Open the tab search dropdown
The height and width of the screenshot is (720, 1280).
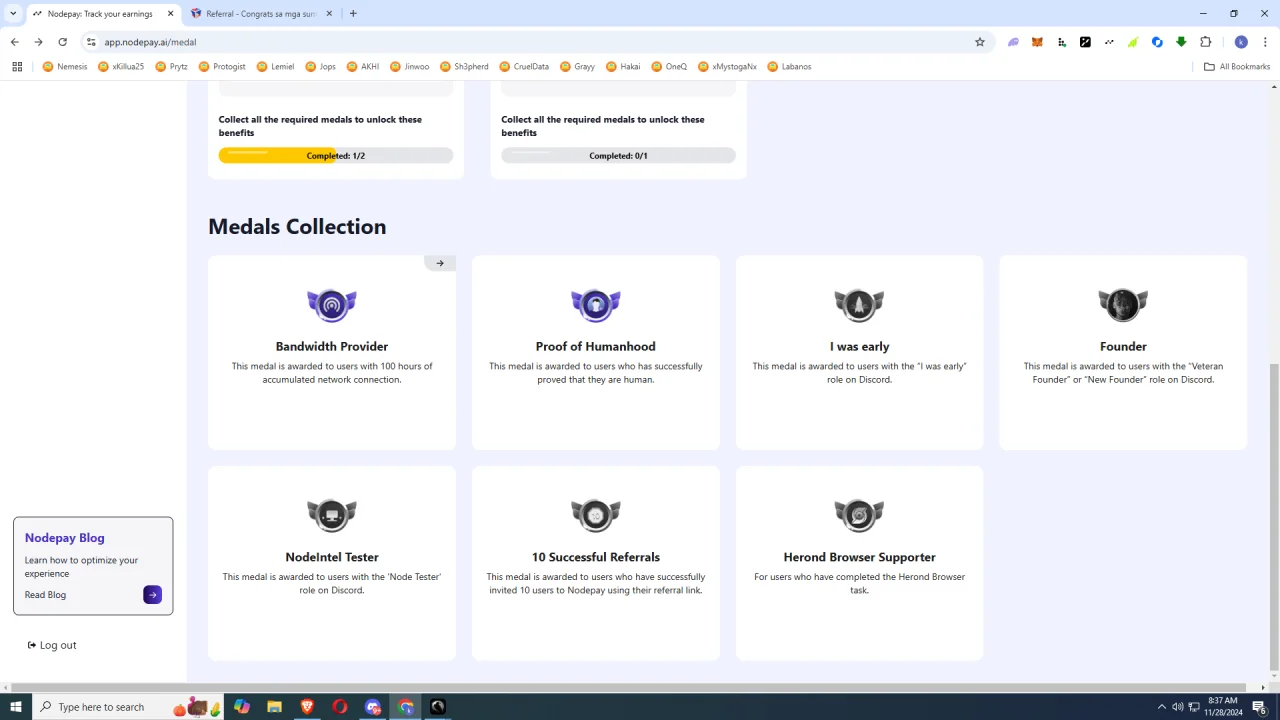pos(13,14)
